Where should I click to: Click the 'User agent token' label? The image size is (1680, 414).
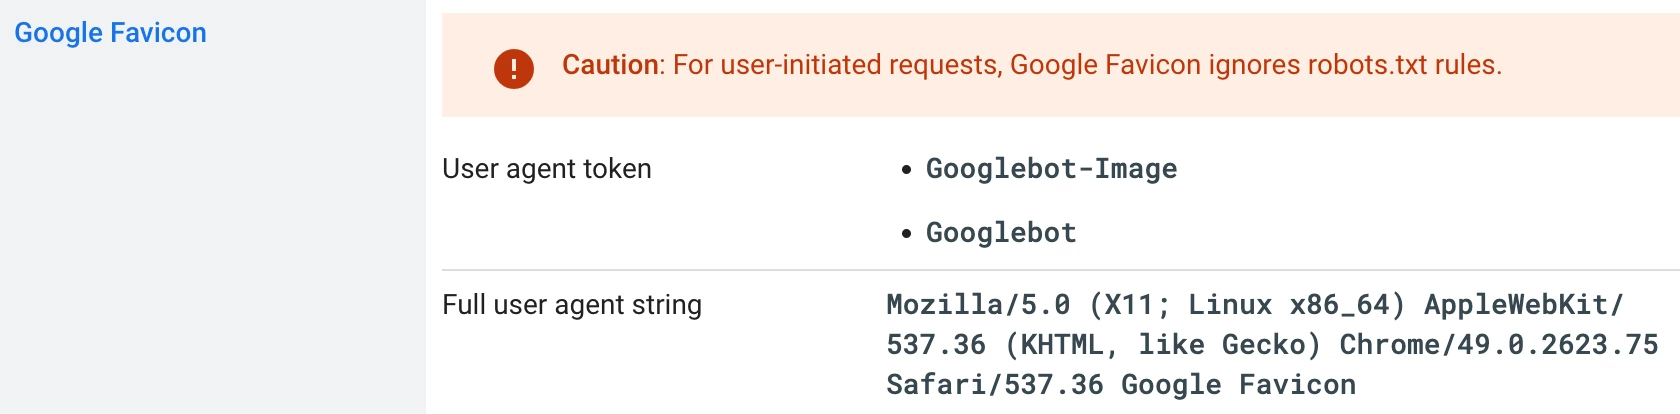[547, 169]
